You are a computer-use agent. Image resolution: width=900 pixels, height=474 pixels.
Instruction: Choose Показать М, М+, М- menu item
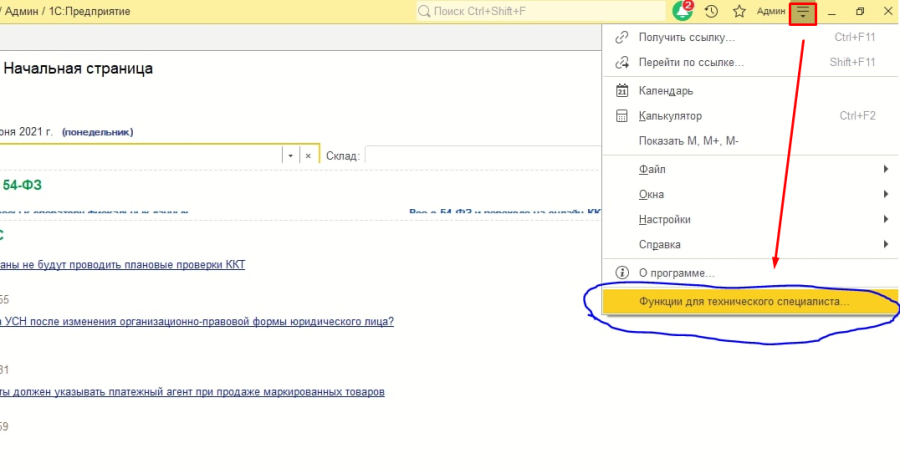click(x=688, y=141)
